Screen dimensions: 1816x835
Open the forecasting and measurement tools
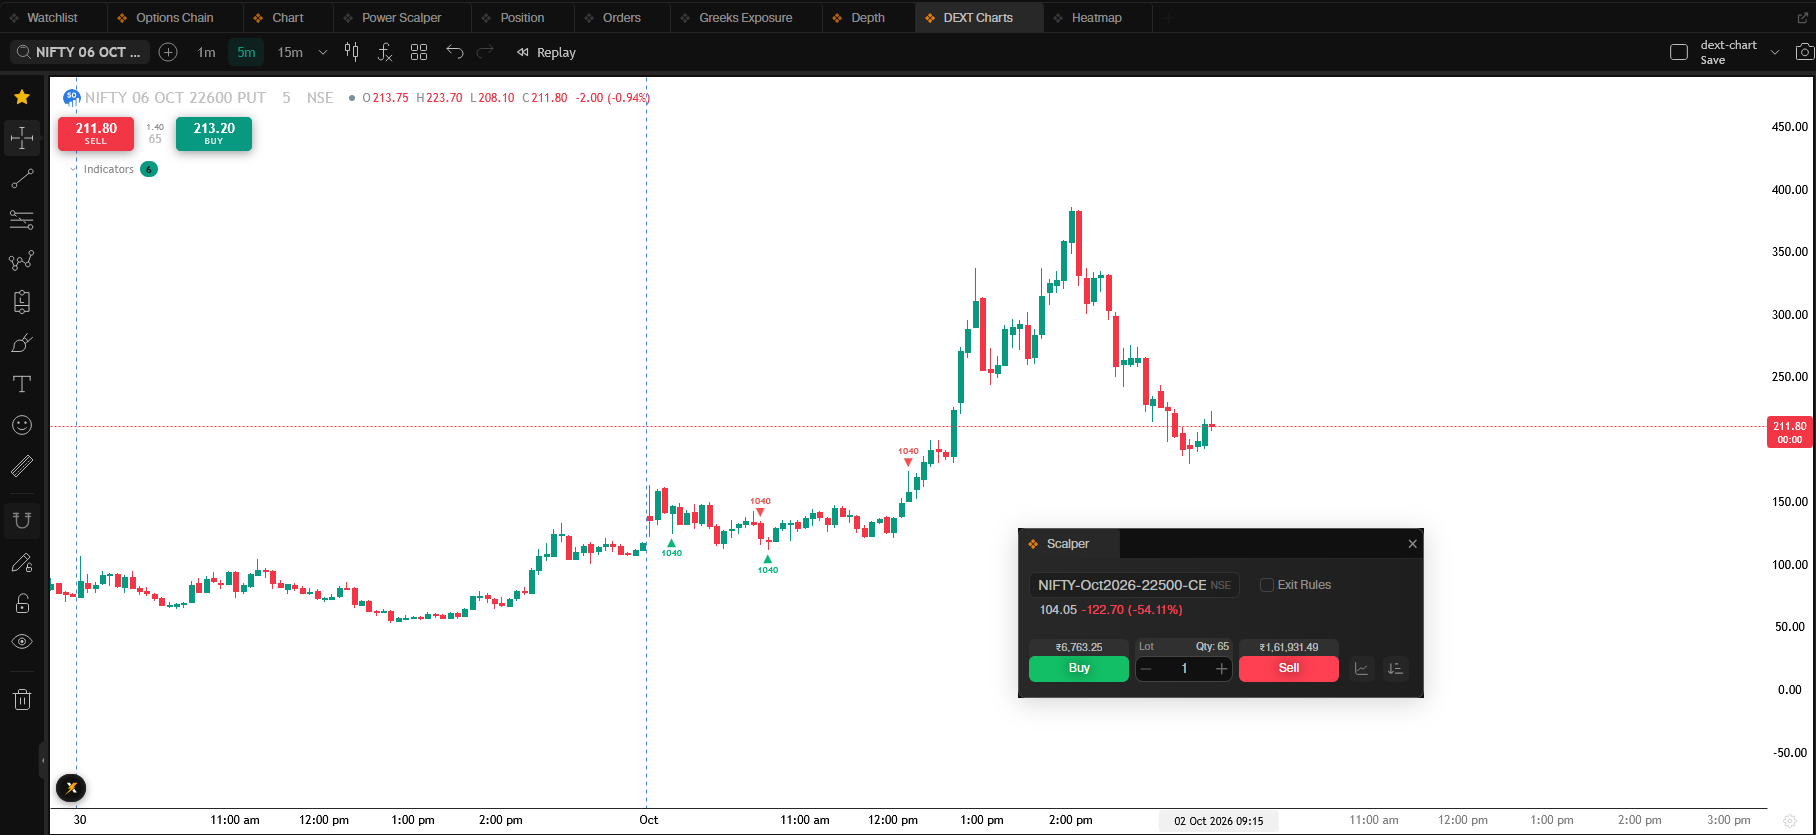pos(22,302)
